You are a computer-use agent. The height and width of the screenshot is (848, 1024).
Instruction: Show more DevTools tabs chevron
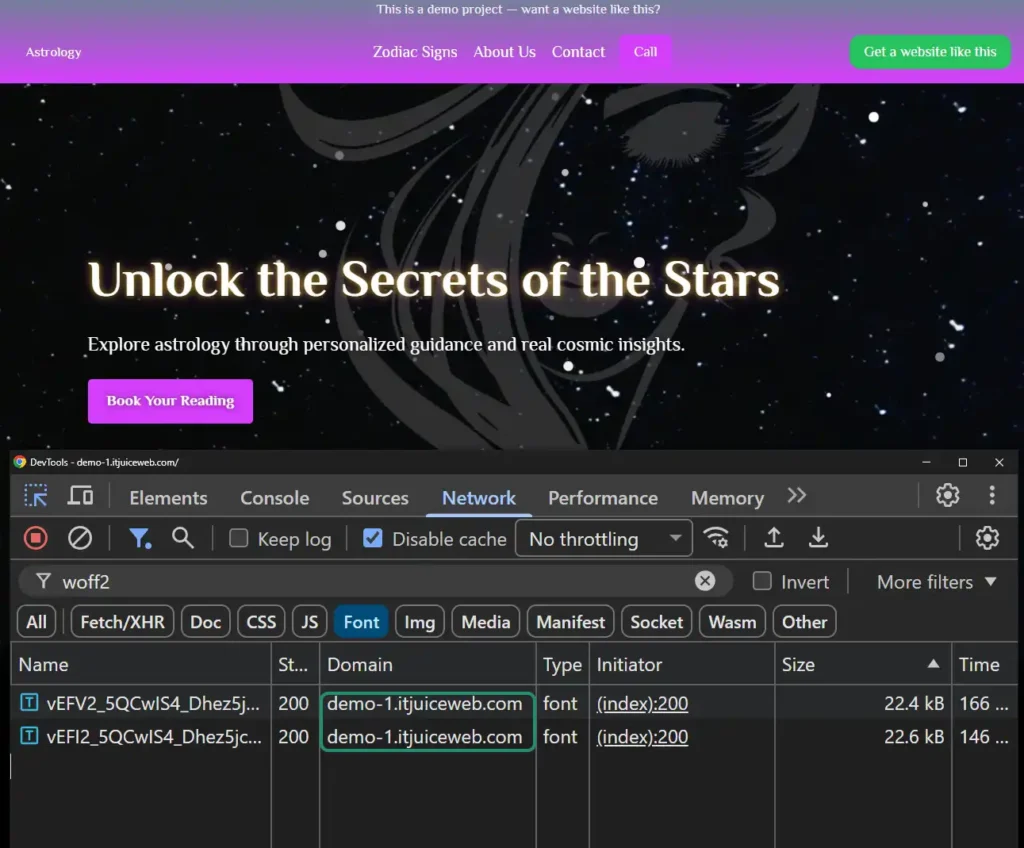coord(797,496)
